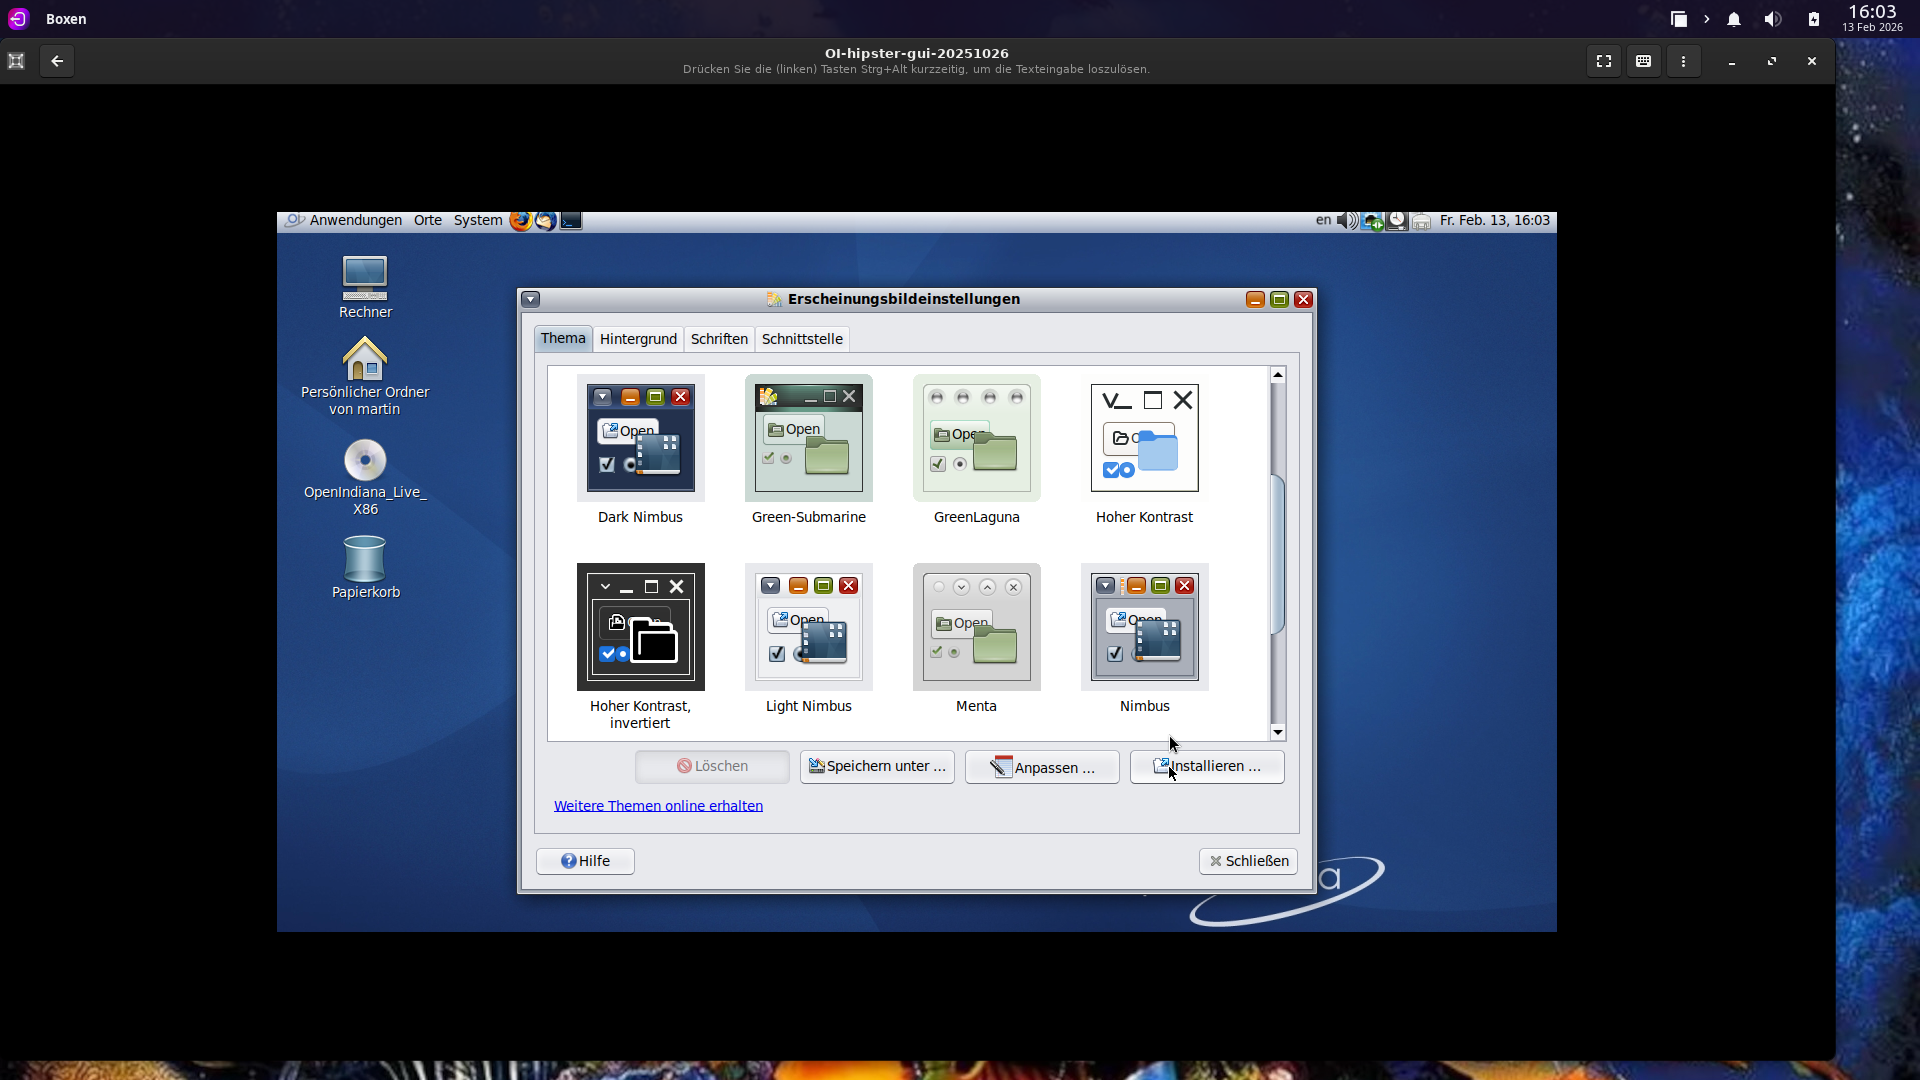Screen dimensions: 1920x1080
Task: Switch to the Hintergrund tab
Action: click(638, 339)
